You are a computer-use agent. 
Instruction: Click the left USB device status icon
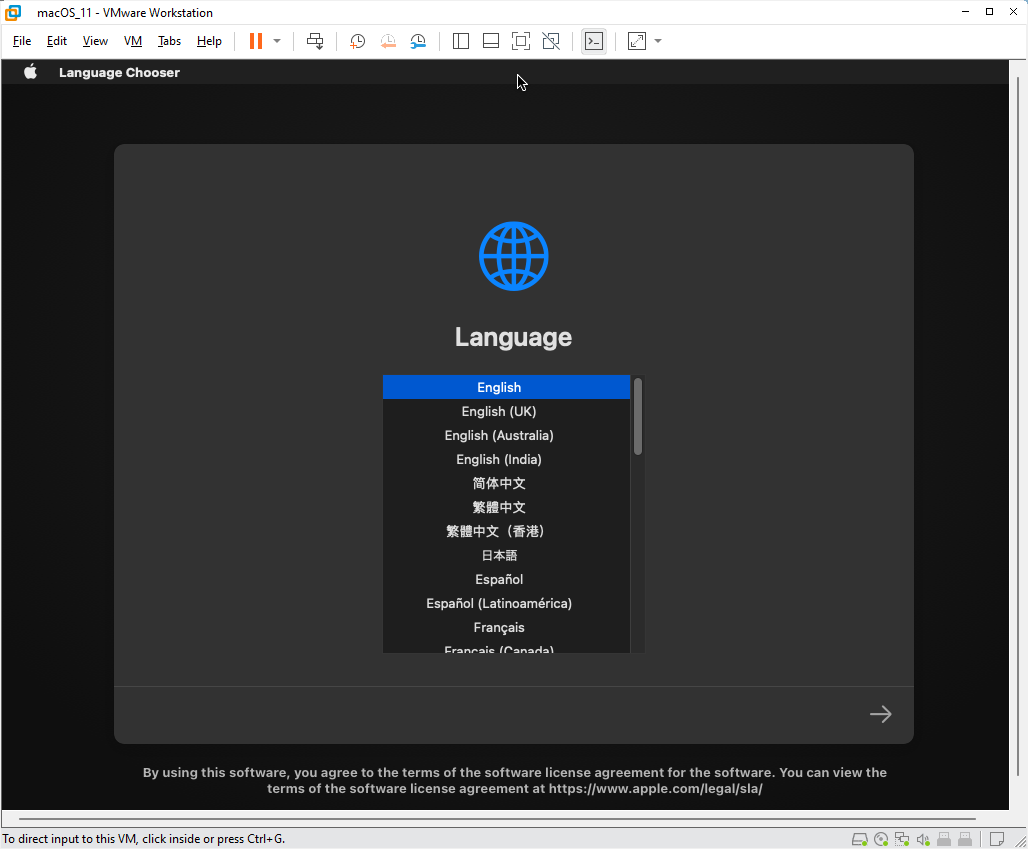pos(944,839)
